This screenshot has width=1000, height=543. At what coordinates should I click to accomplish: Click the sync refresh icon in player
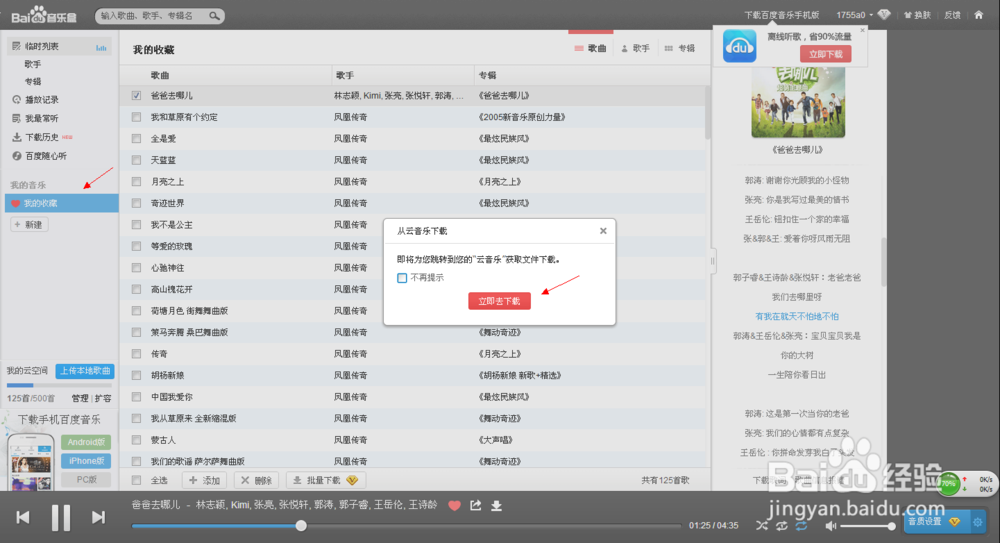click(x=802, y=526)
